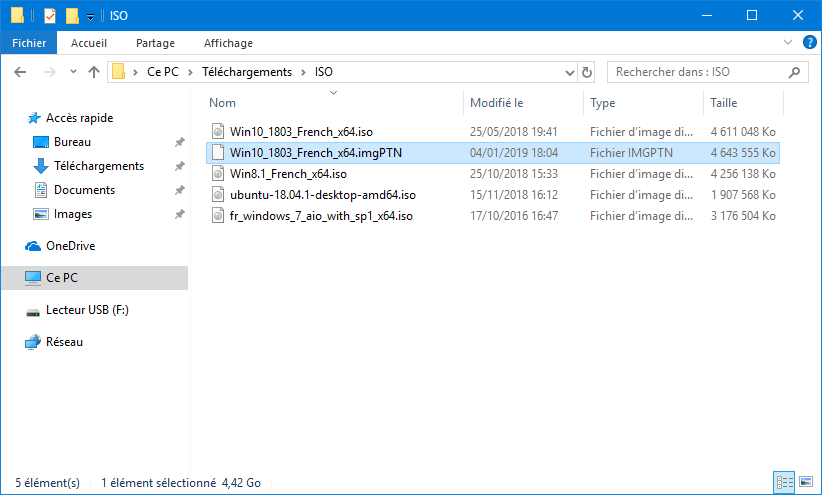Switch to the Accueil ribbon tab
The height and width of the screenshot is (495, 822).
[89, 43]
